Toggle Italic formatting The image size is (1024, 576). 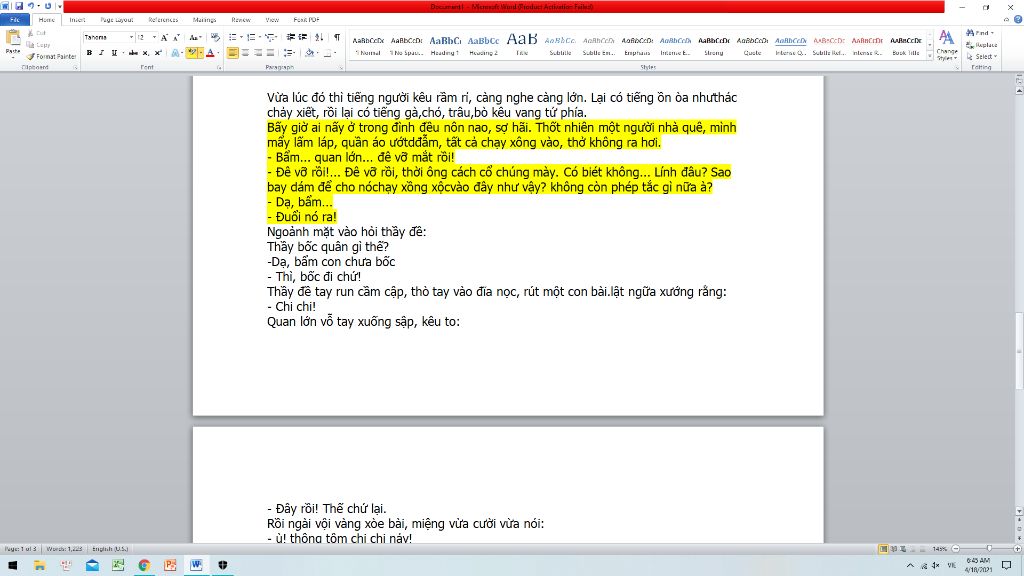click(x=101, y=53)
